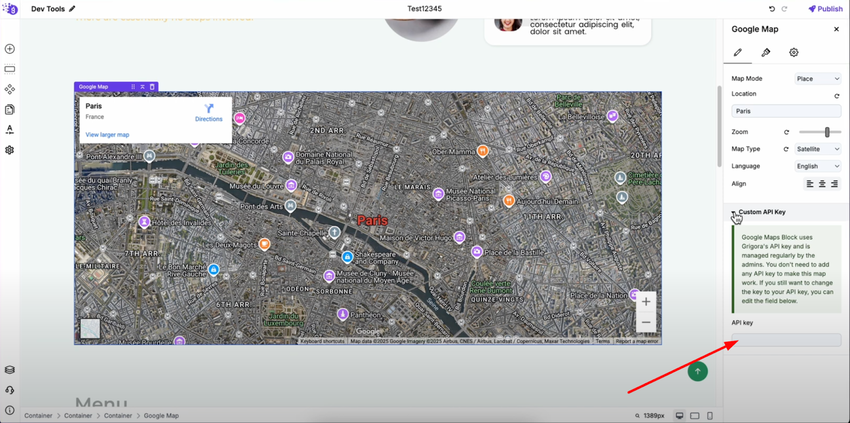Open the support headset icon
This screenshot has height=423, width=850.
coord(9,390)
